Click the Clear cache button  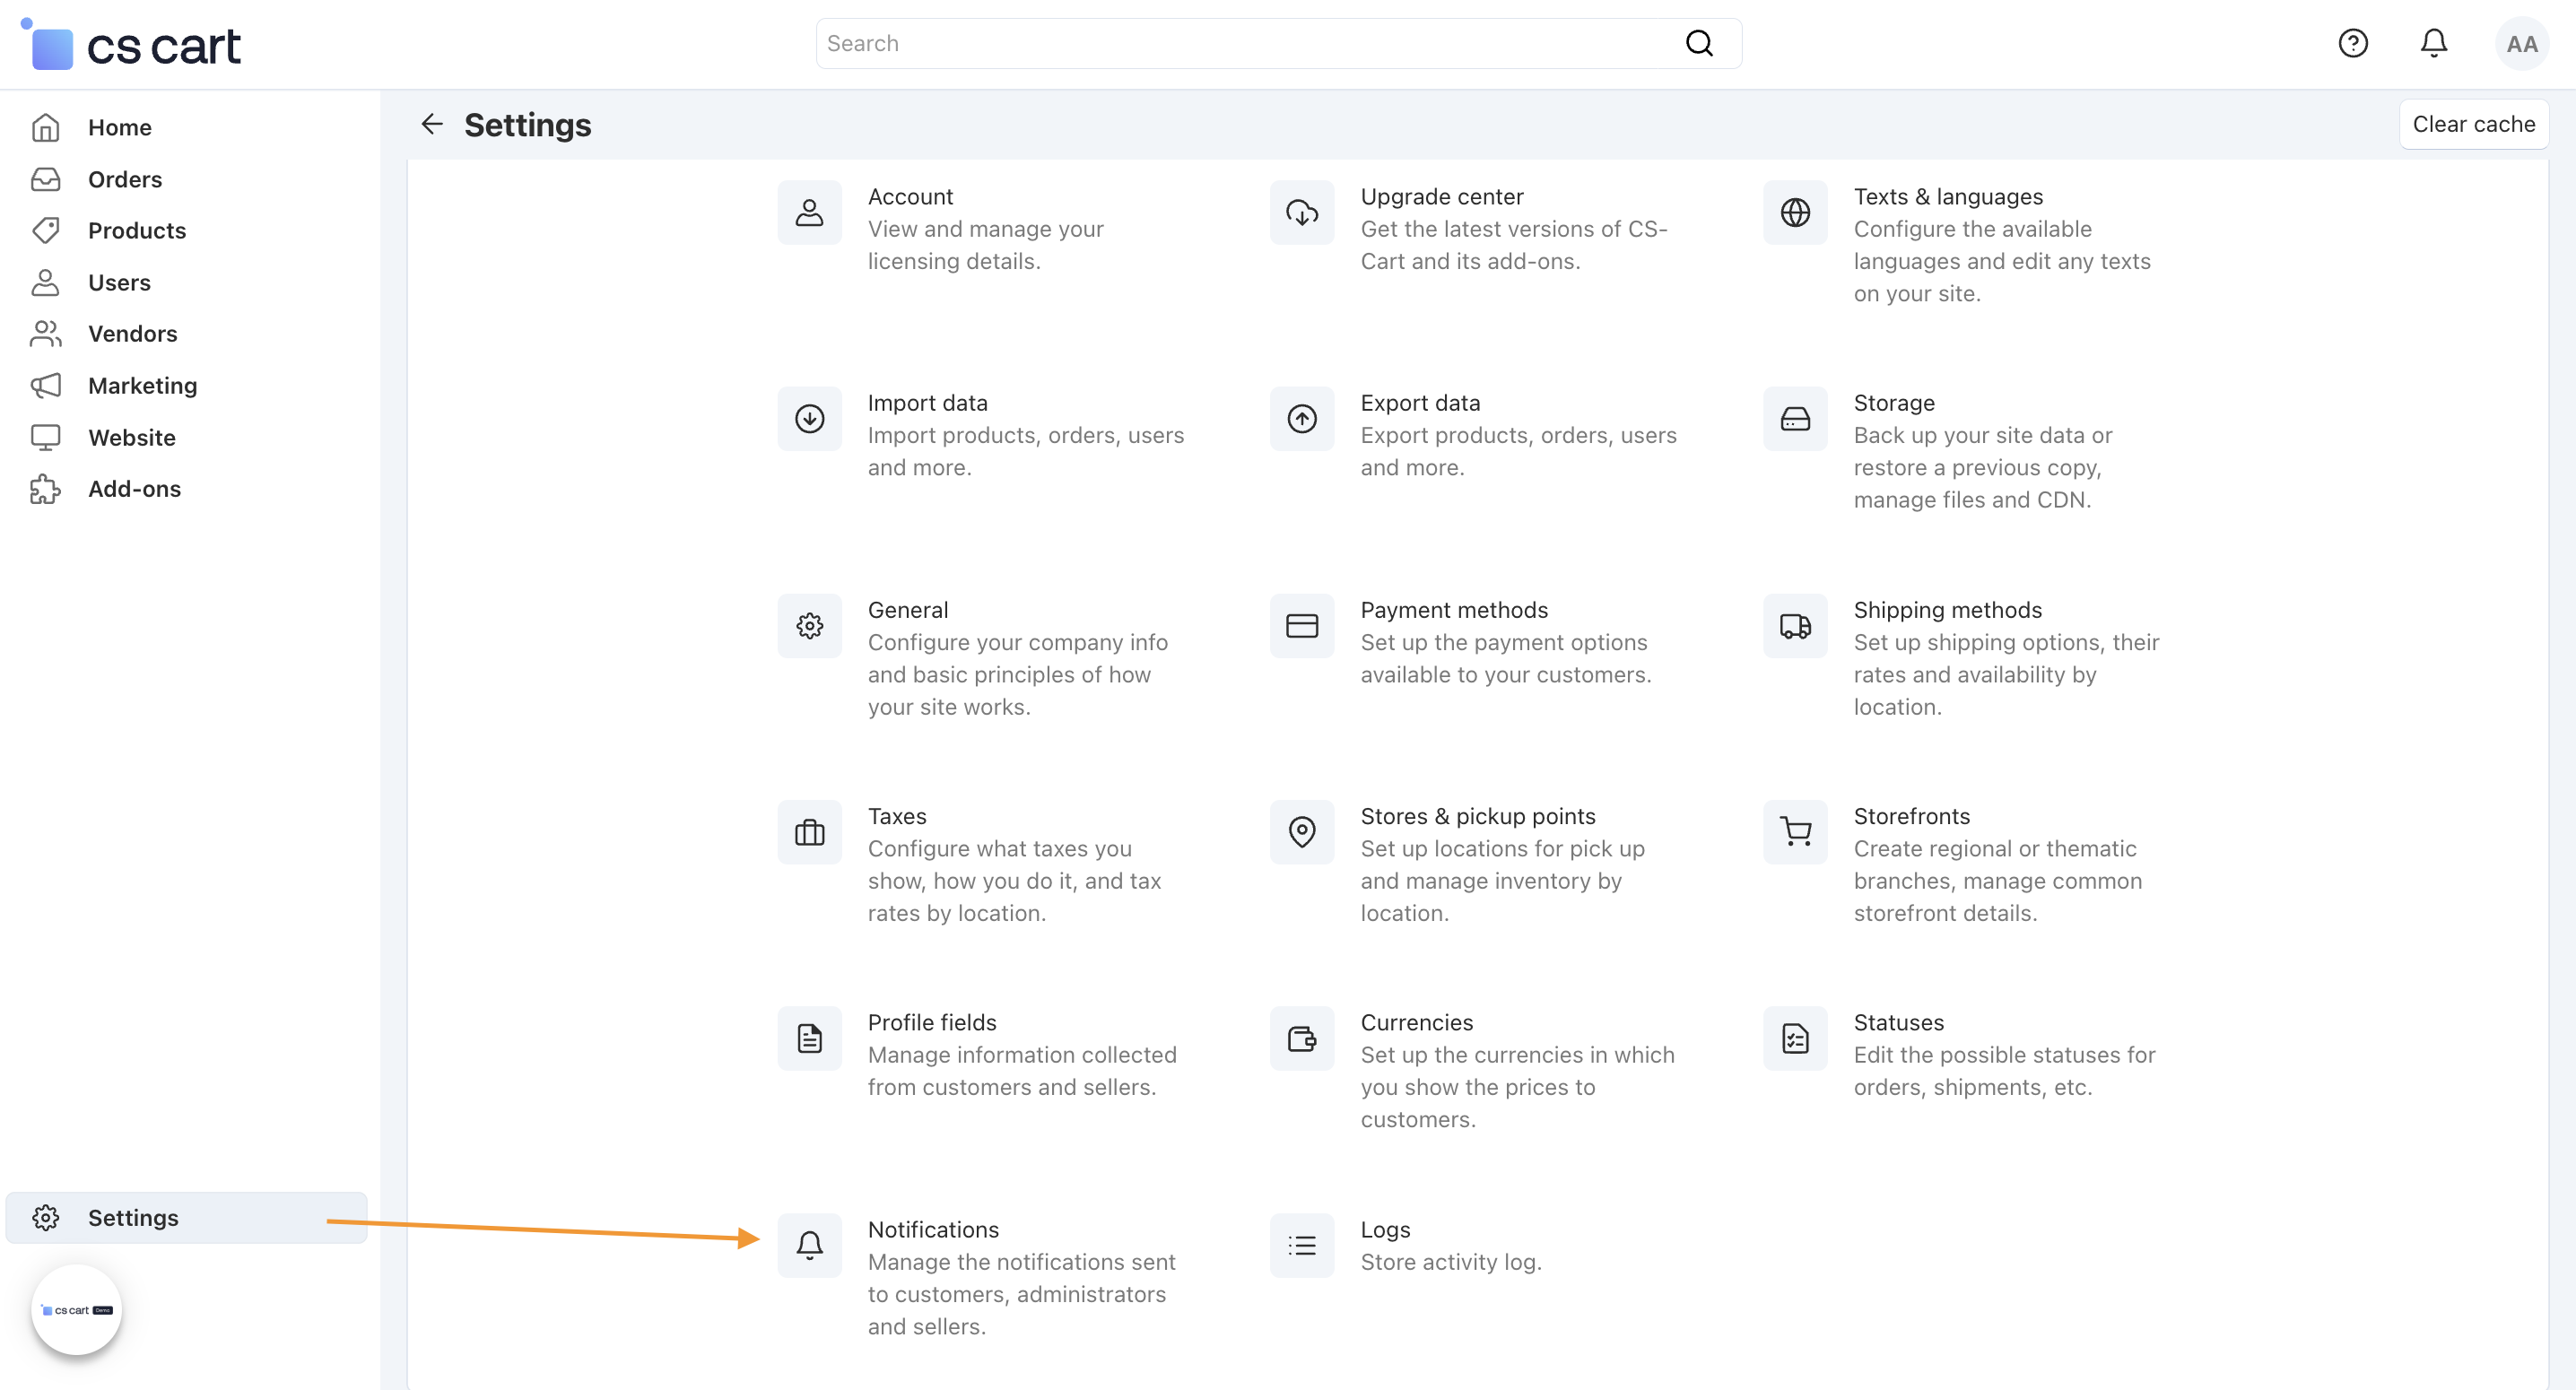point(2473,124)
